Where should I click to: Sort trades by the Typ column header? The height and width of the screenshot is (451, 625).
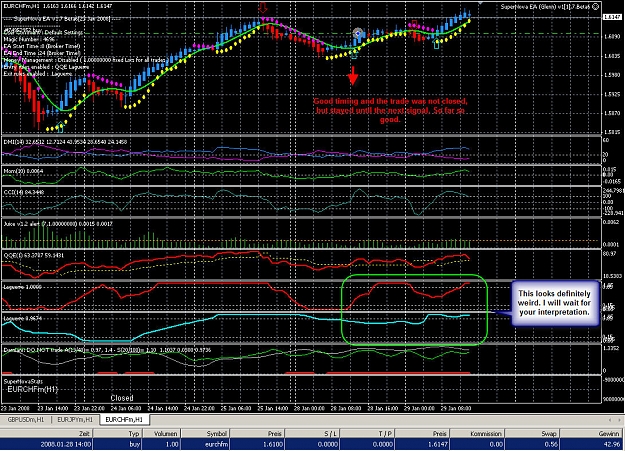117,434
